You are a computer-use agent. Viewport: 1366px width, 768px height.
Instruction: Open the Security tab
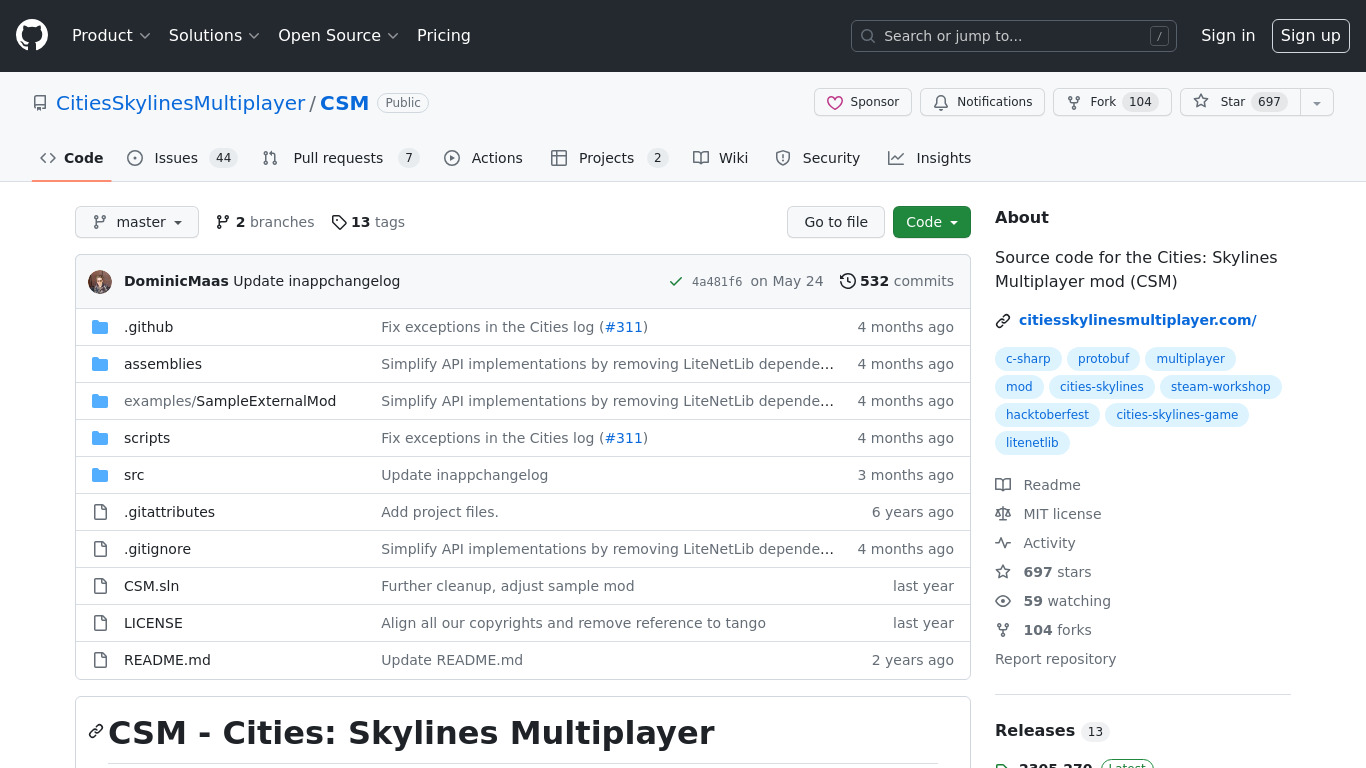pyautogui.click(x=818, y=158)
